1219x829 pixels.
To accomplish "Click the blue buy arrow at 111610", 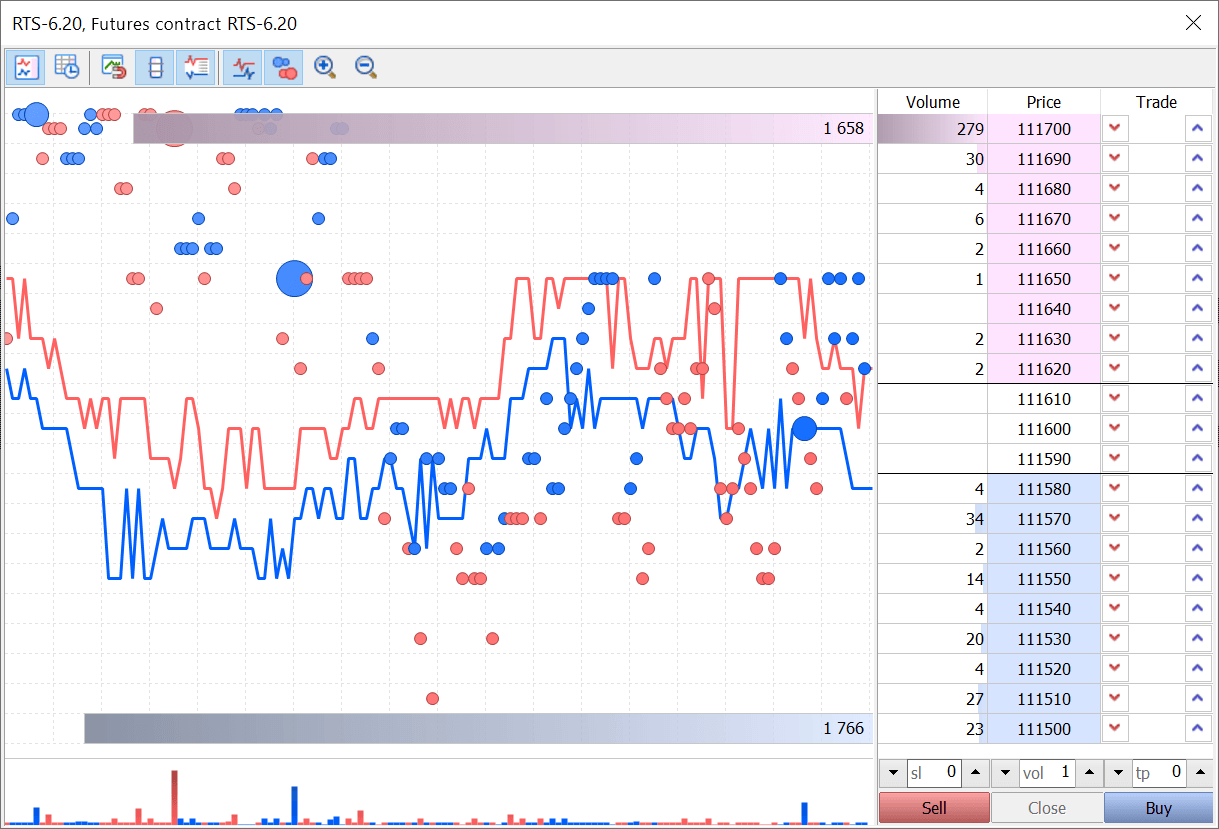I will (1197, 399).
